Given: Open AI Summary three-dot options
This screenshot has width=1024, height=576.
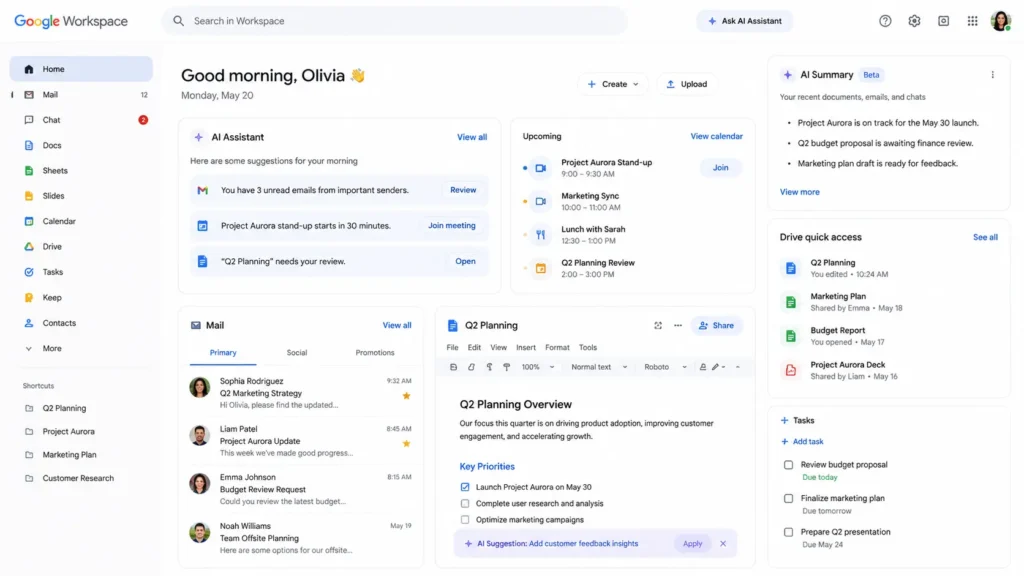Looking at the screenshot, I should click(993, 75).
